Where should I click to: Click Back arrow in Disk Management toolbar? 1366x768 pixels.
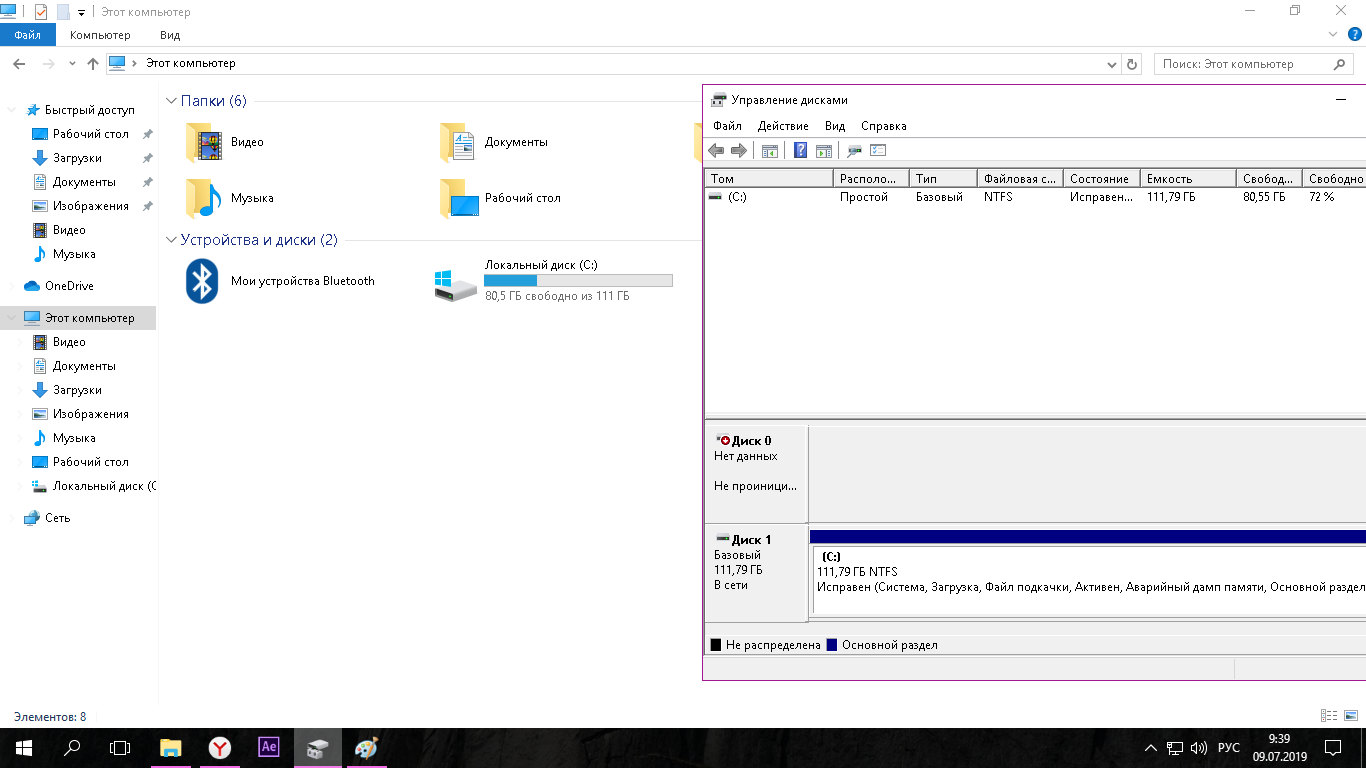point(716,151)
